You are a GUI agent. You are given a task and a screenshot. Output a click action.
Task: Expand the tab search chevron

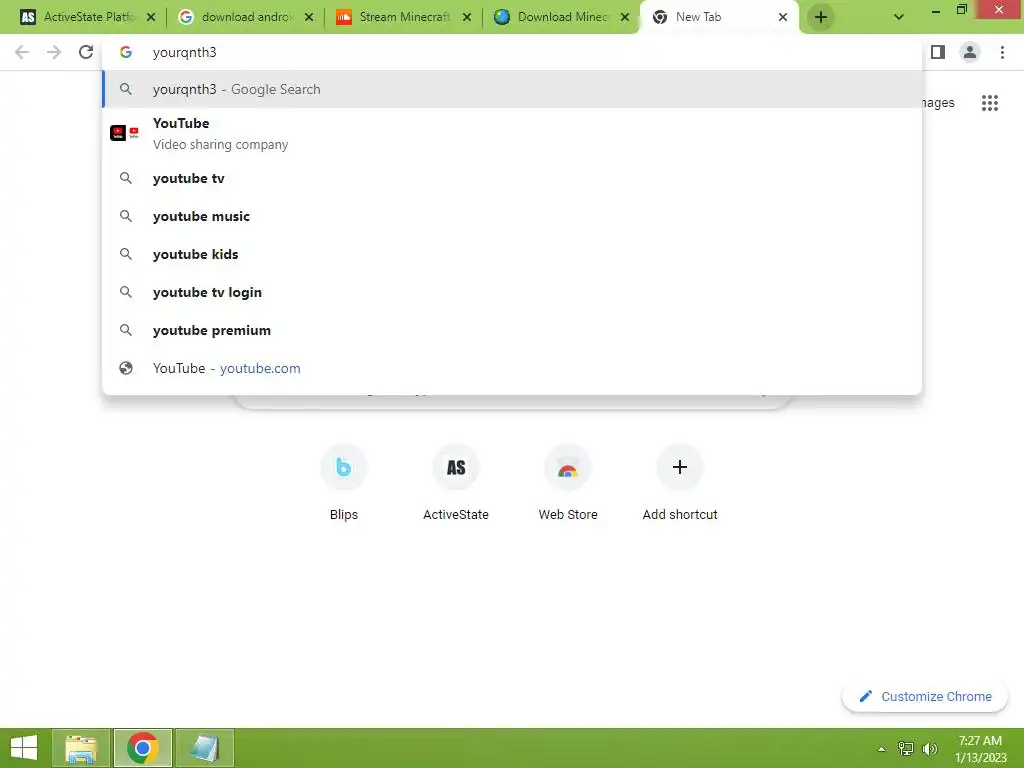click(x=899, y=17)
